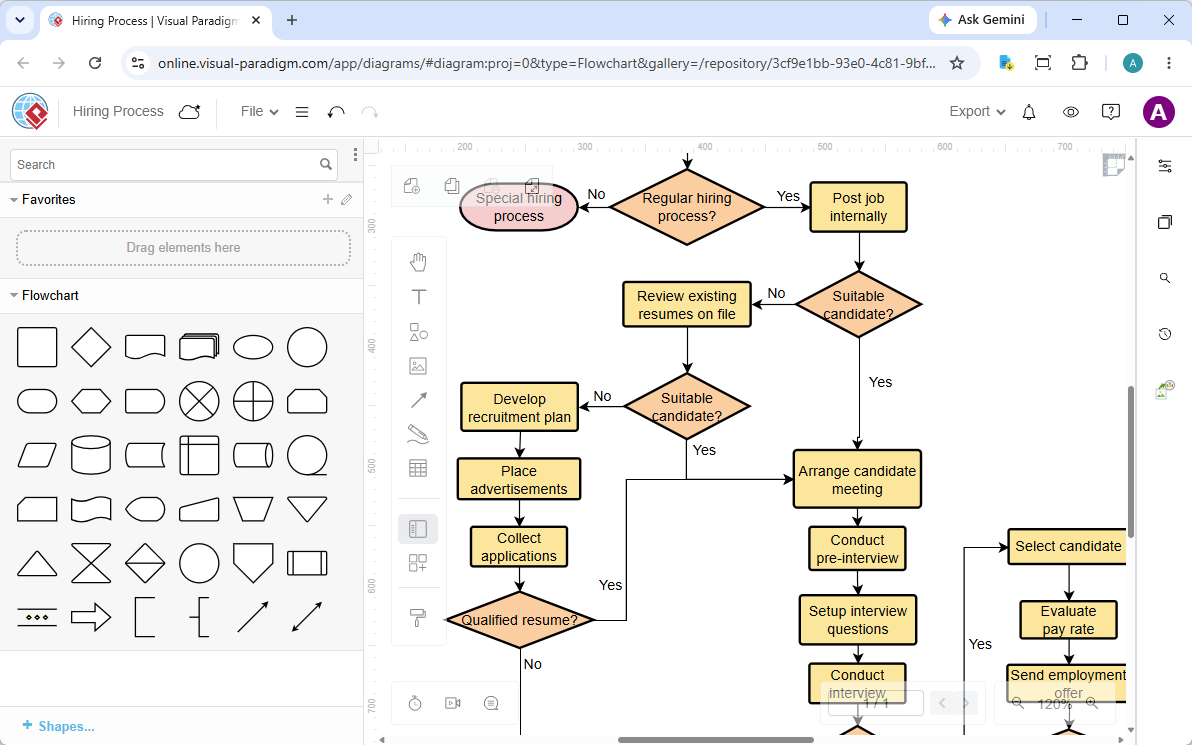The height and width of the screenshot is (745, 1192).
Task: Toggle the shape palette panel button
Action: [x=418, y=529]
